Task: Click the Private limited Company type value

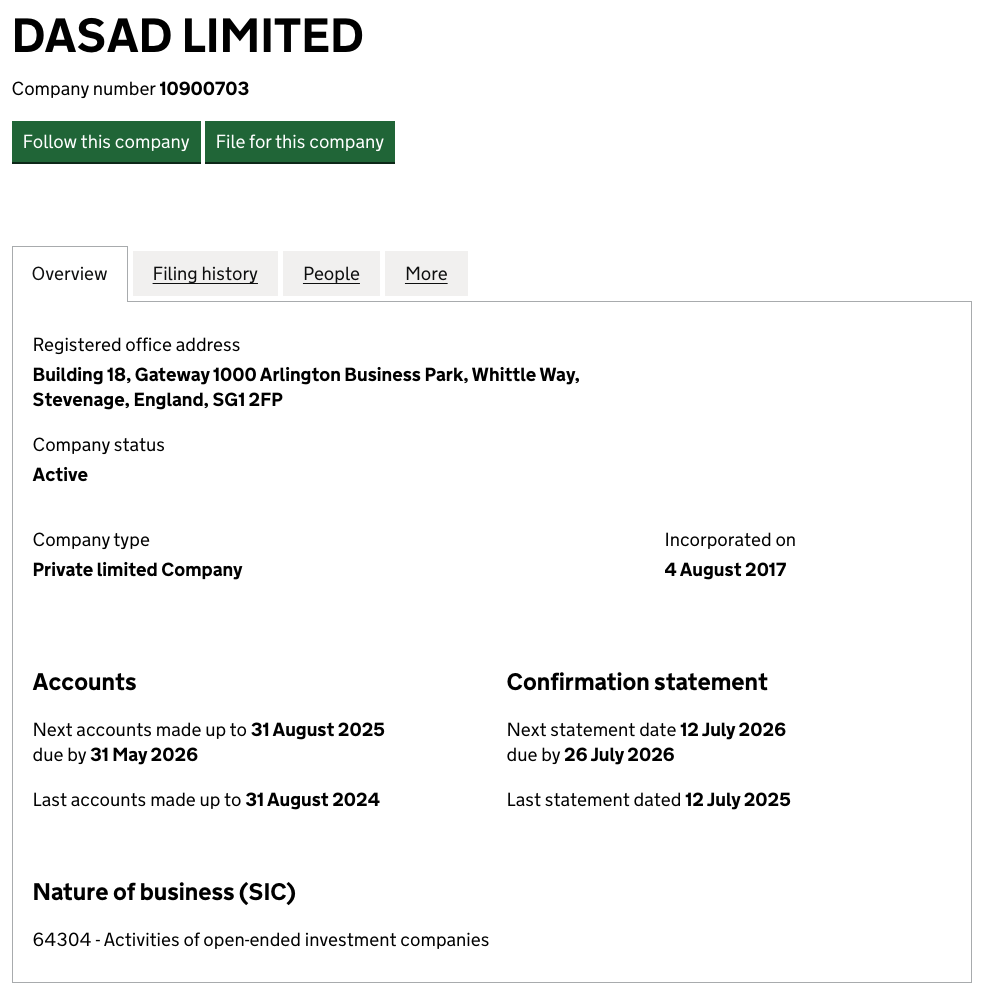Action: point(137,570)
